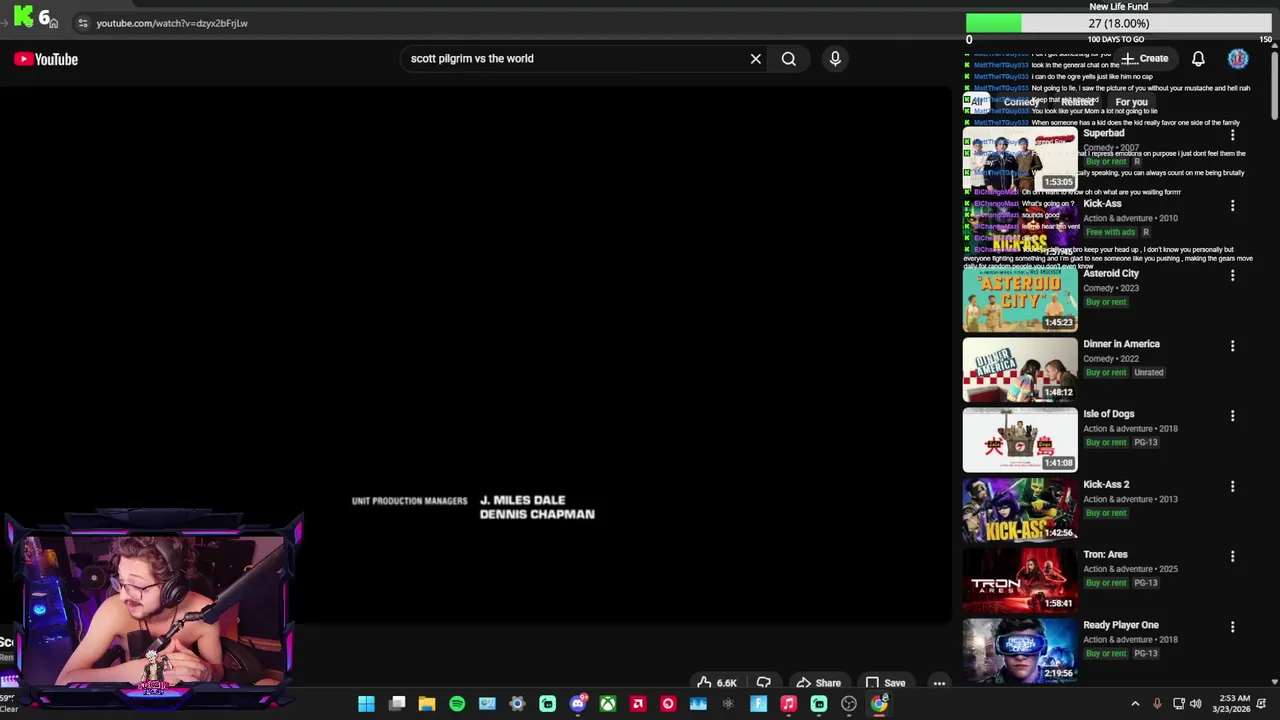Open the taskbar clock and date

[1234, 704]
